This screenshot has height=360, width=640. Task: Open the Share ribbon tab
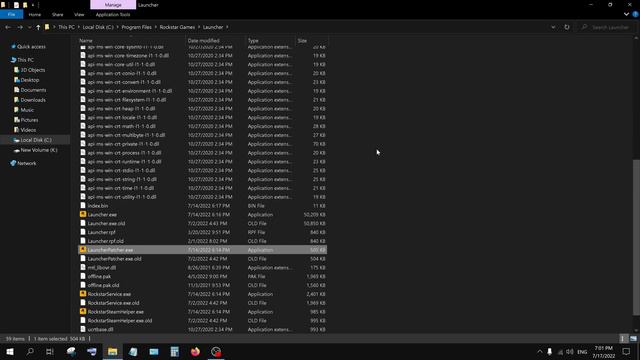pos(58,14)
